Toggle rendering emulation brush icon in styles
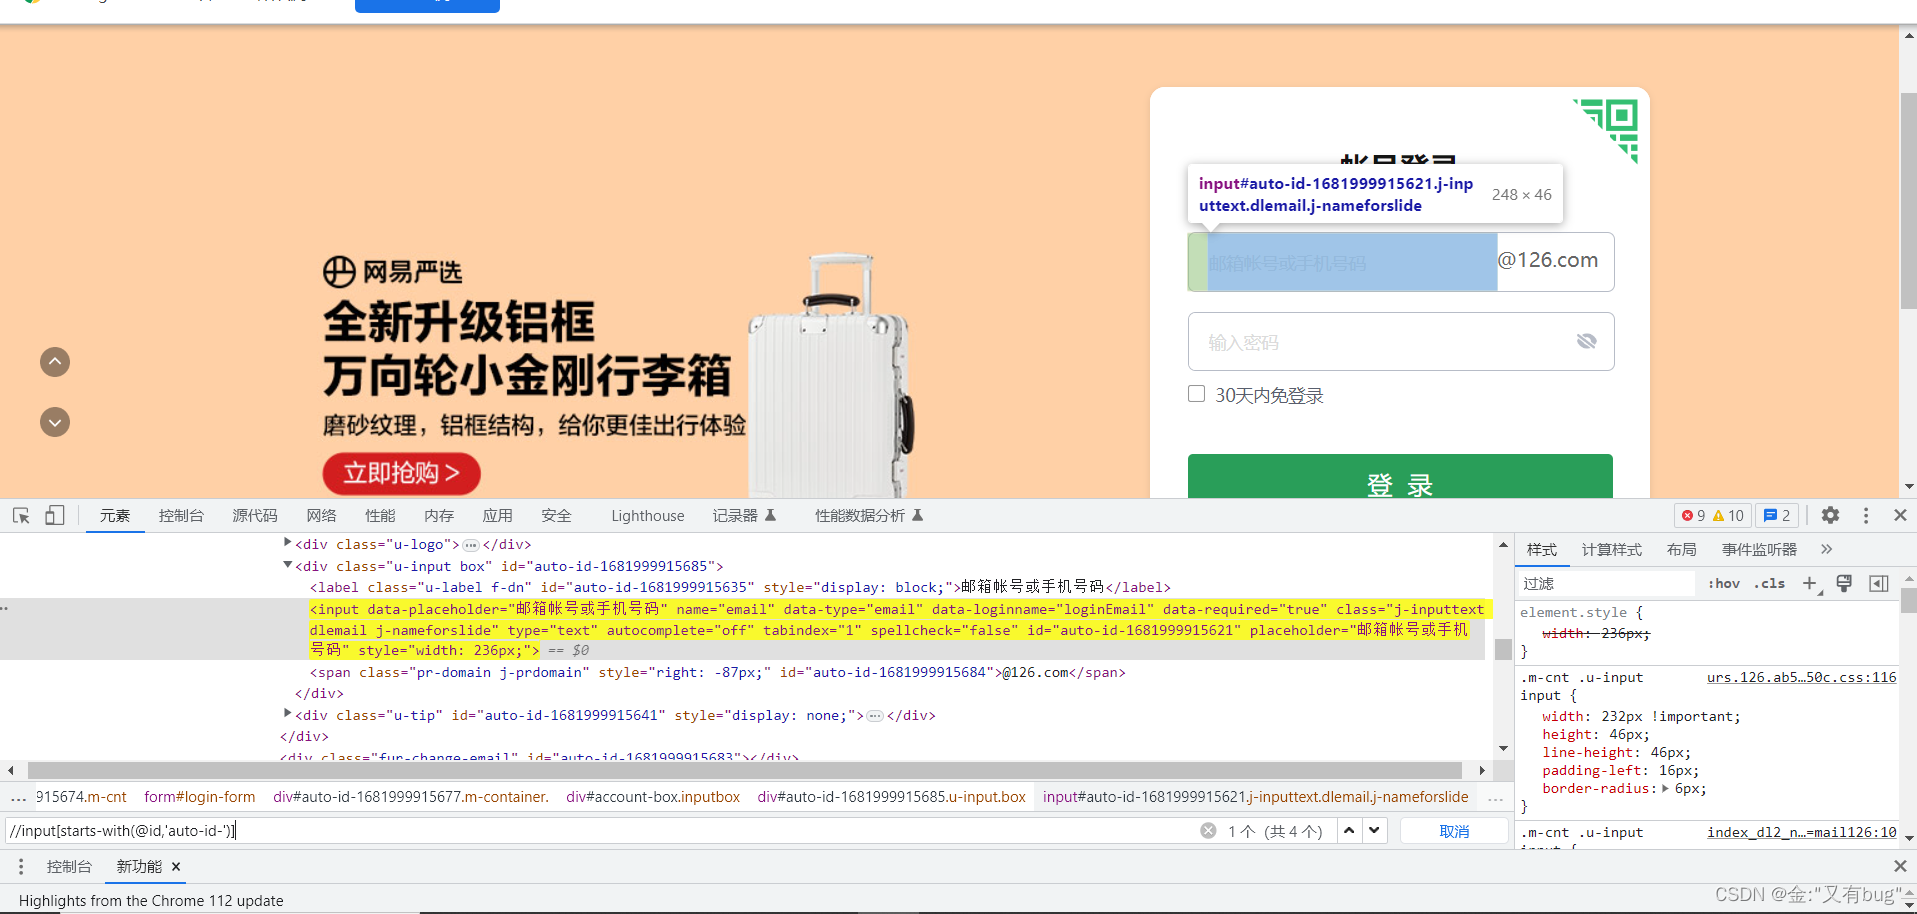The image size is (1917, 914). (1845, 583)
